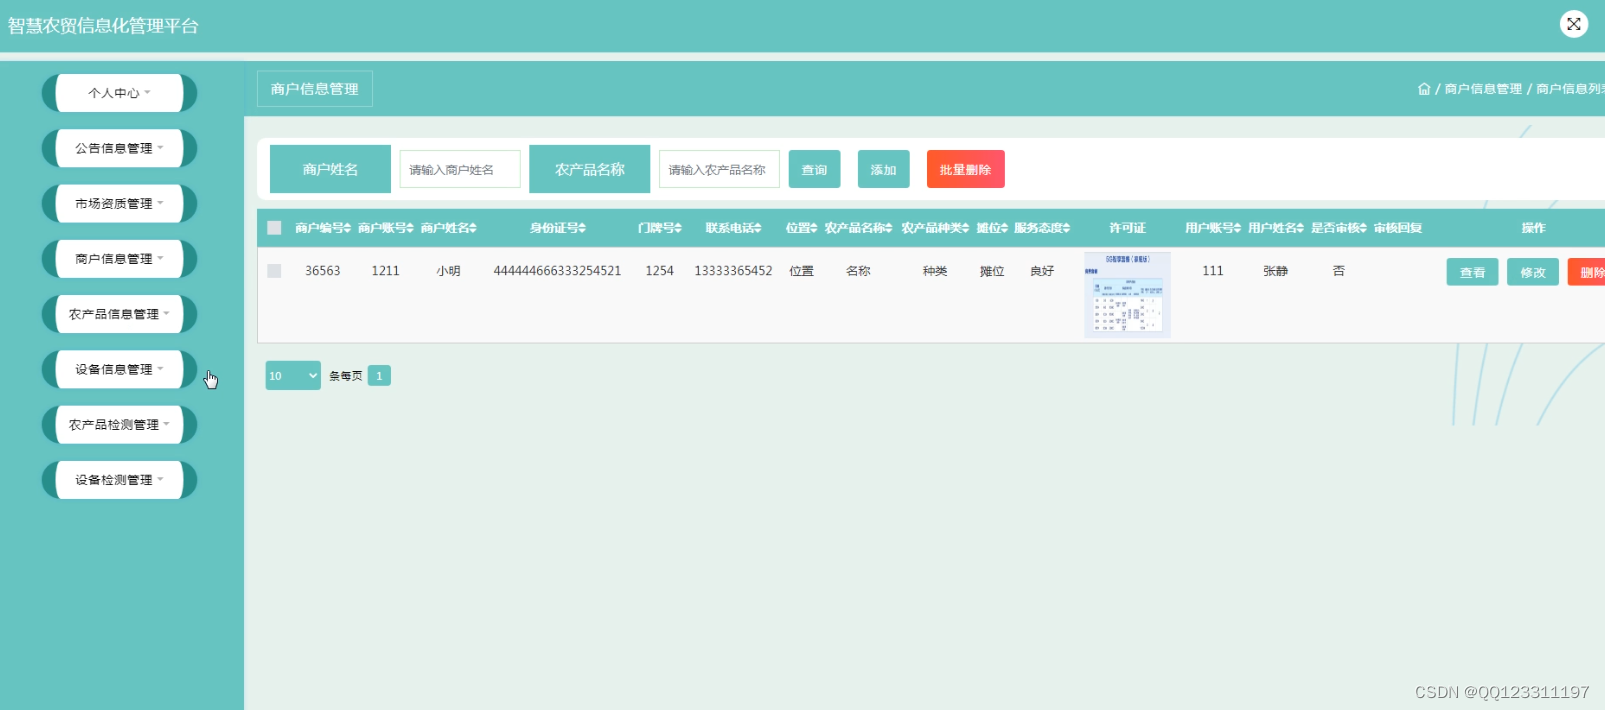Go to page 1 in pagination
This screenshot has width=1605, height=710.
click(x=379, y=376)
